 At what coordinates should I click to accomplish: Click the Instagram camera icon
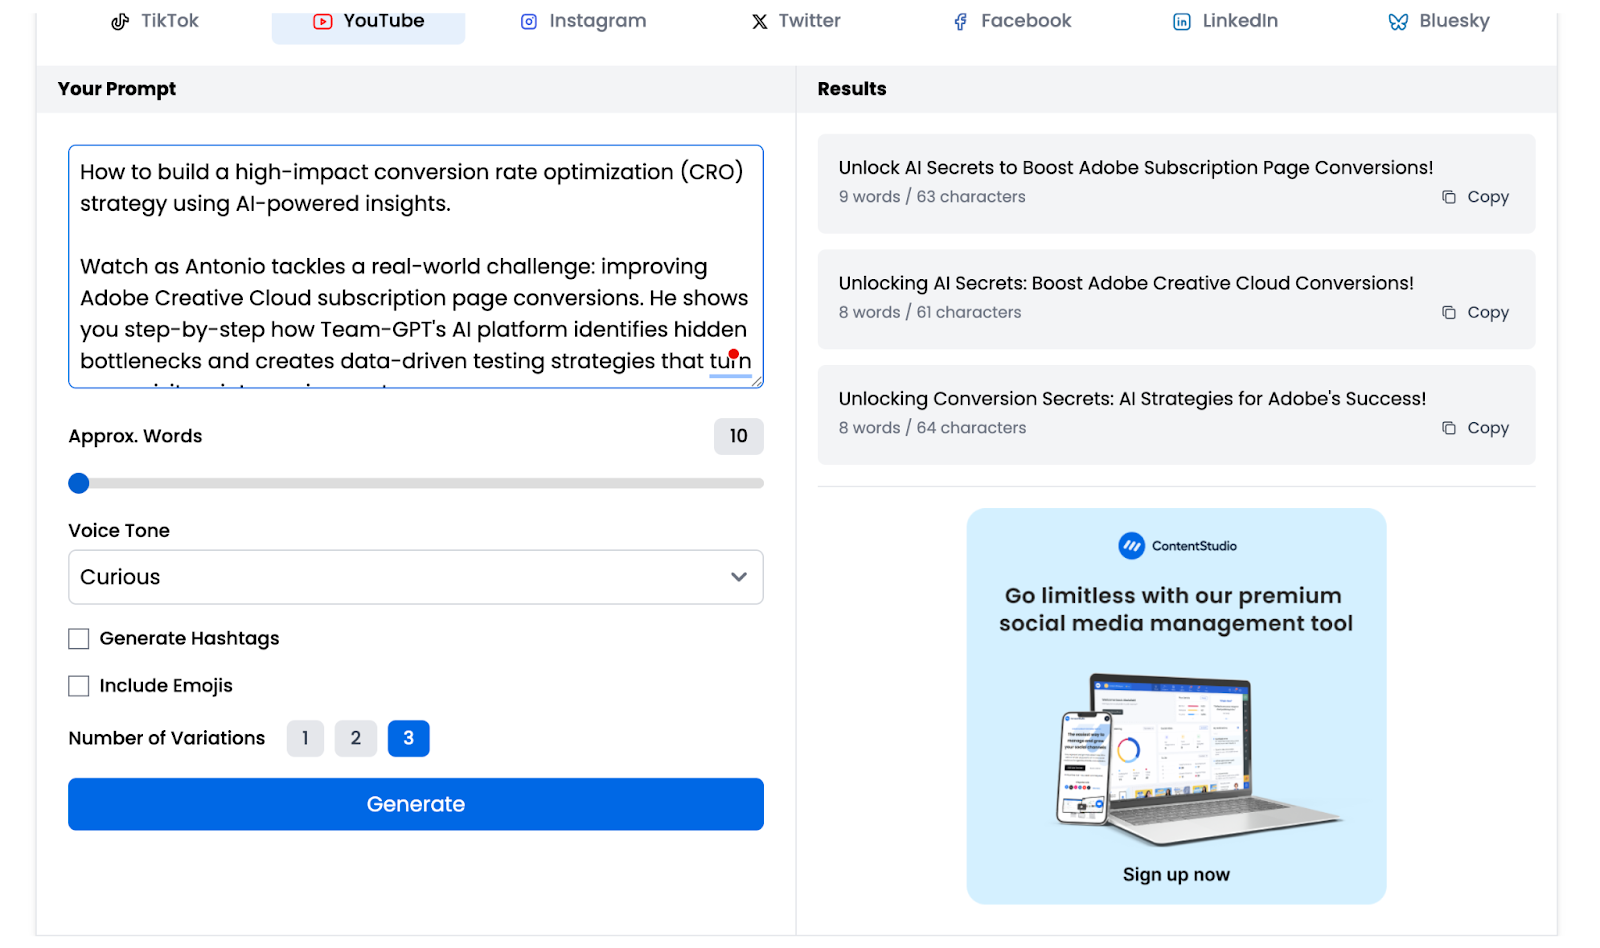[x=529, y=21]
